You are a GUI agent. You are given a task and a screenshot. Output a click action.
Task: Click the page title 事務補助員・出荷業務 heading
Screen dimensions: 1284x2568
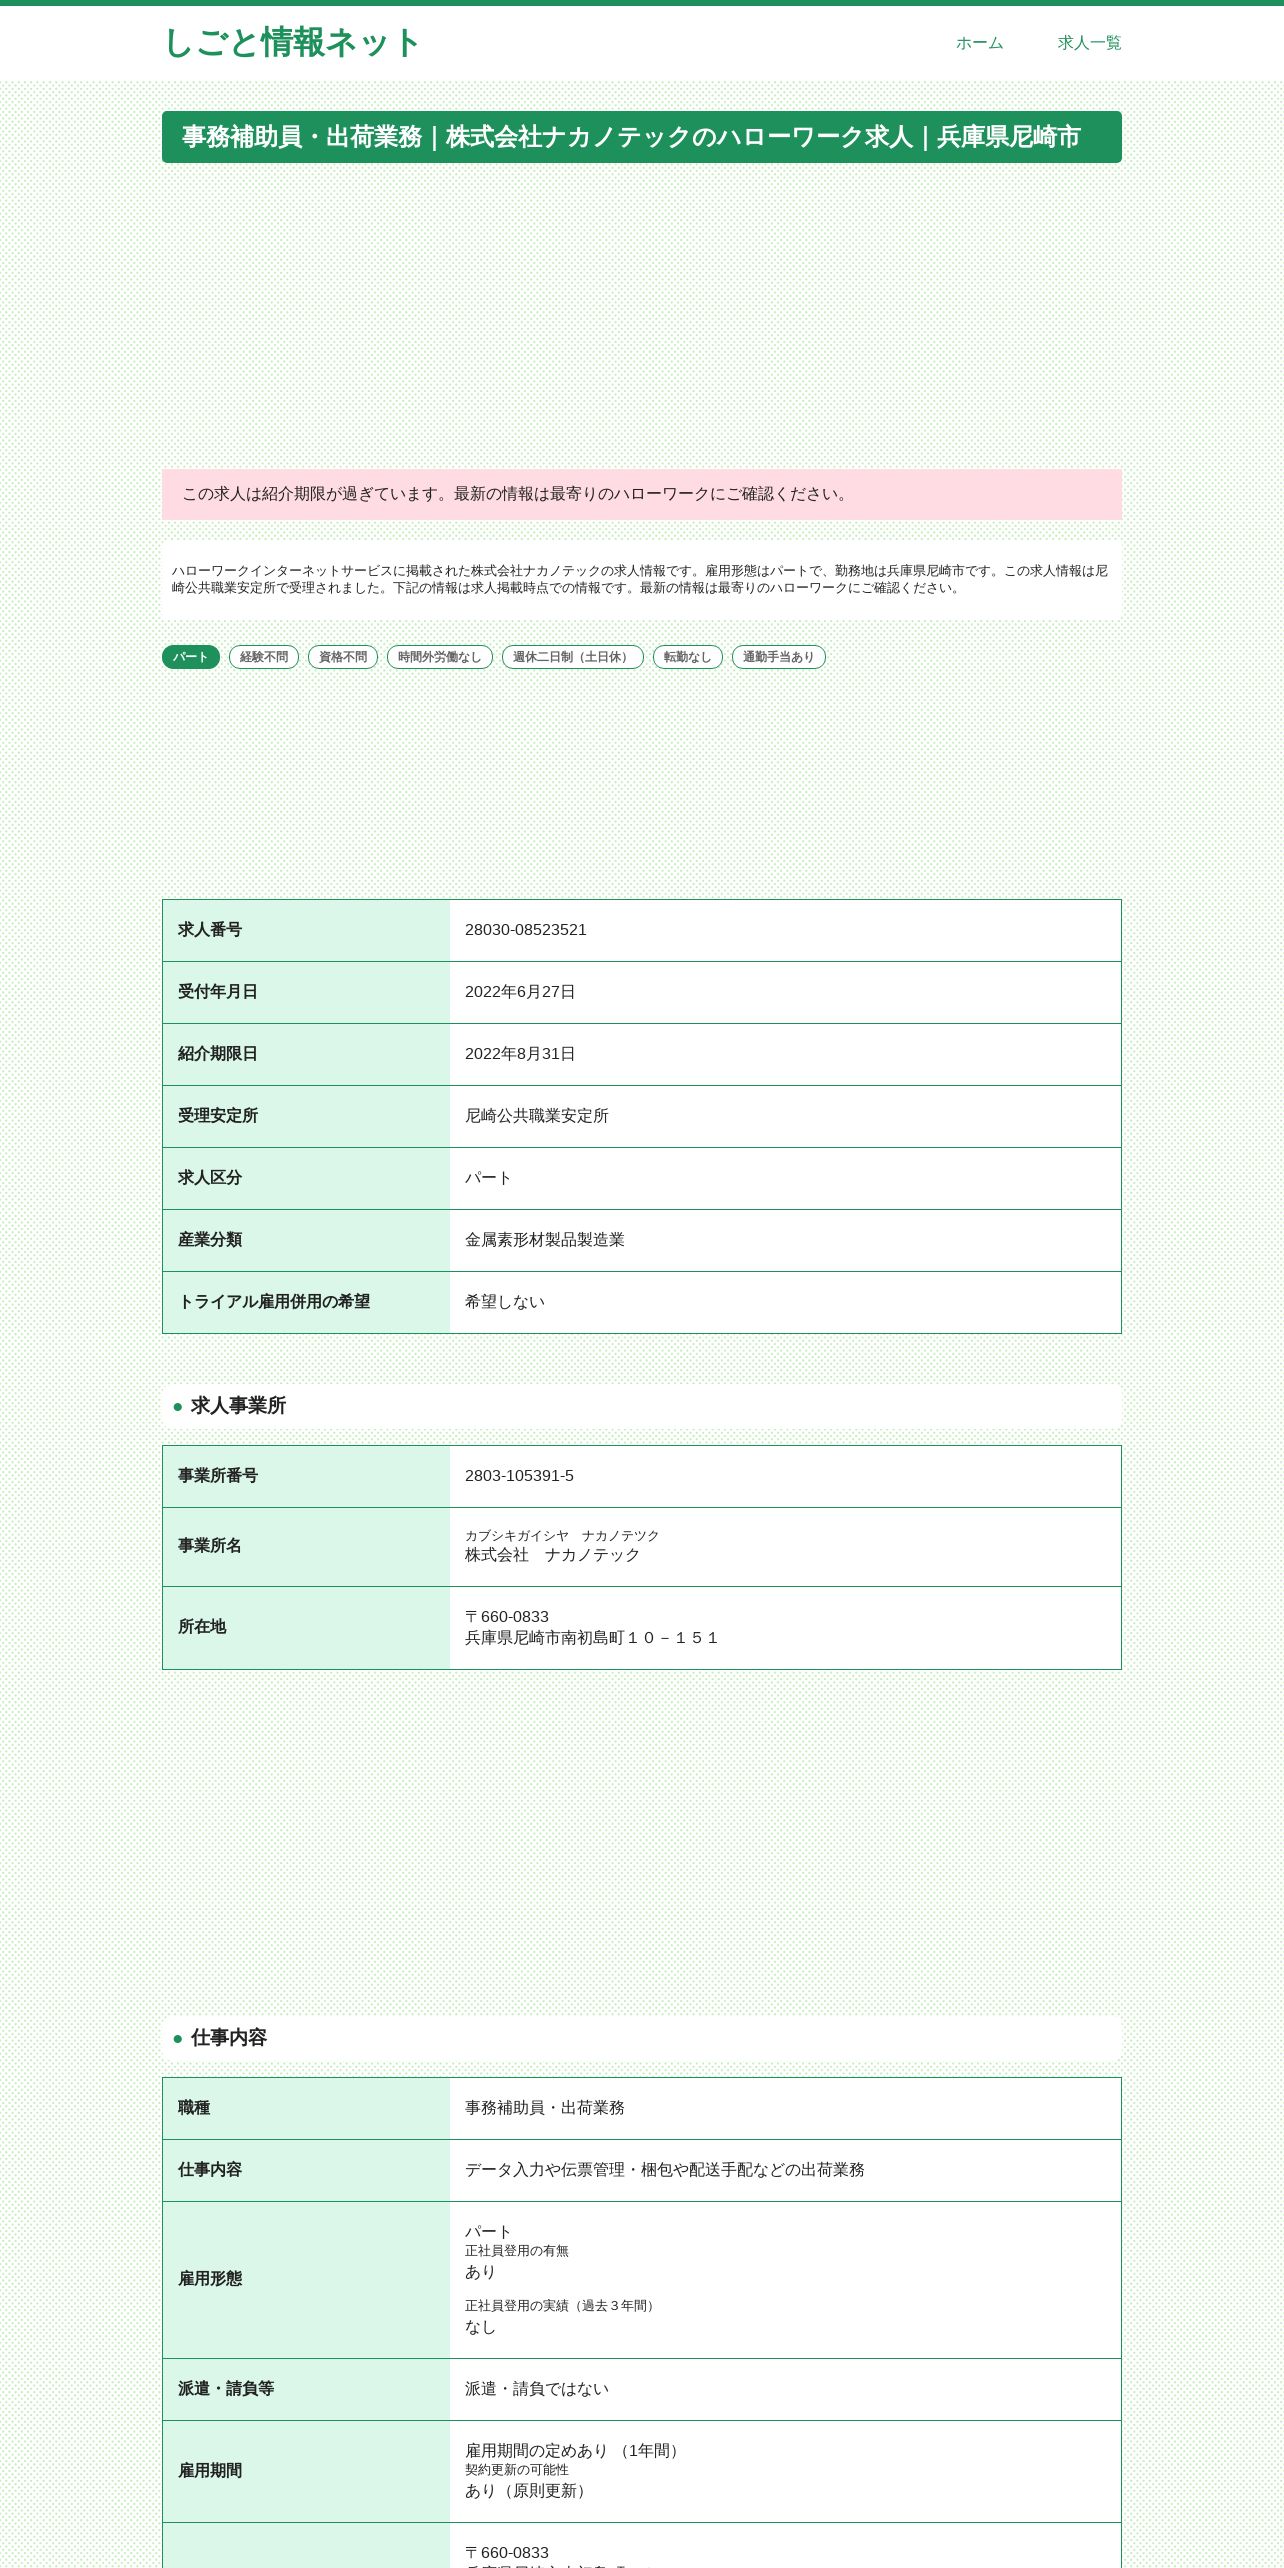642,137
